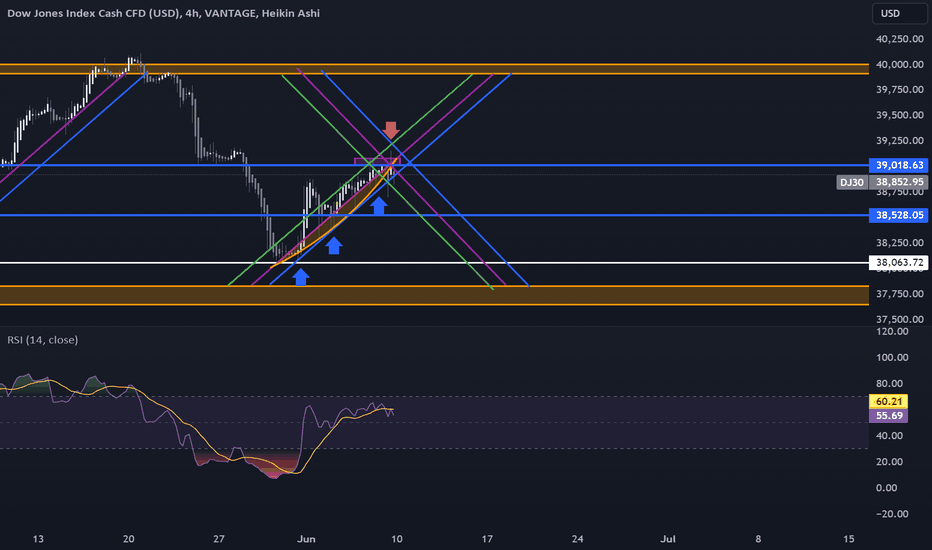Click the 39,500.00 price axis label
Screen dimensions: 932x550
tap(899, 115)
